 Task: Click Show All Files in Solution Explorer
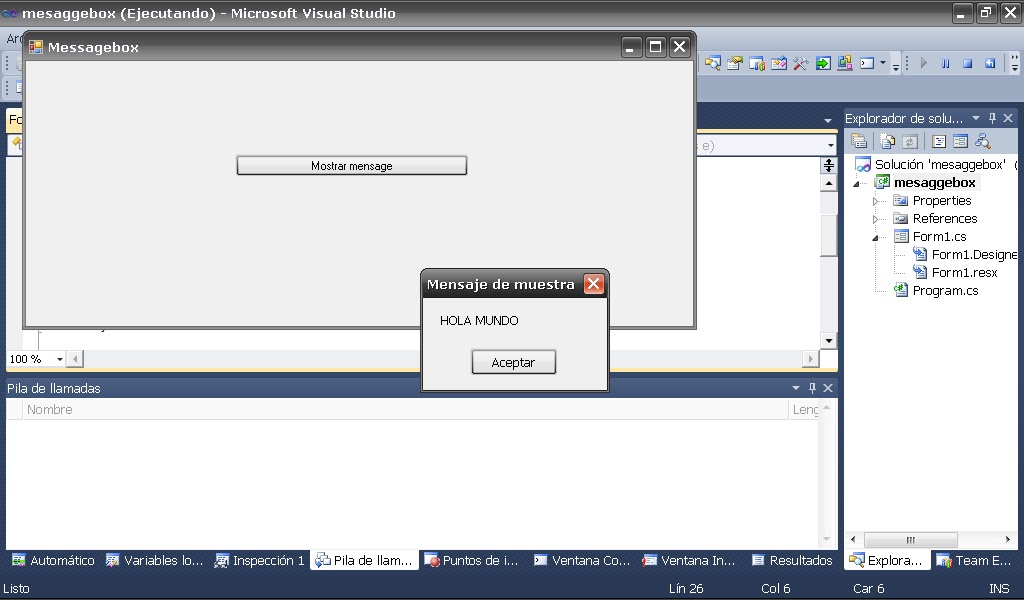click(888, 141)
